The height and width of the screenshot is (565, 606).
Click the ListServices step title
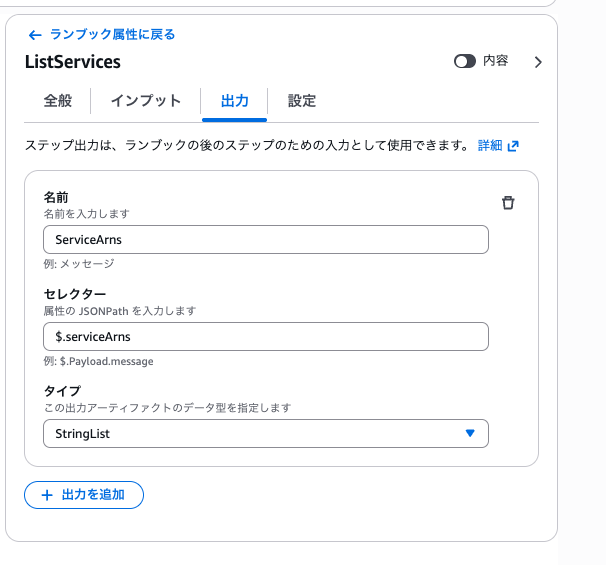(72, 62)
